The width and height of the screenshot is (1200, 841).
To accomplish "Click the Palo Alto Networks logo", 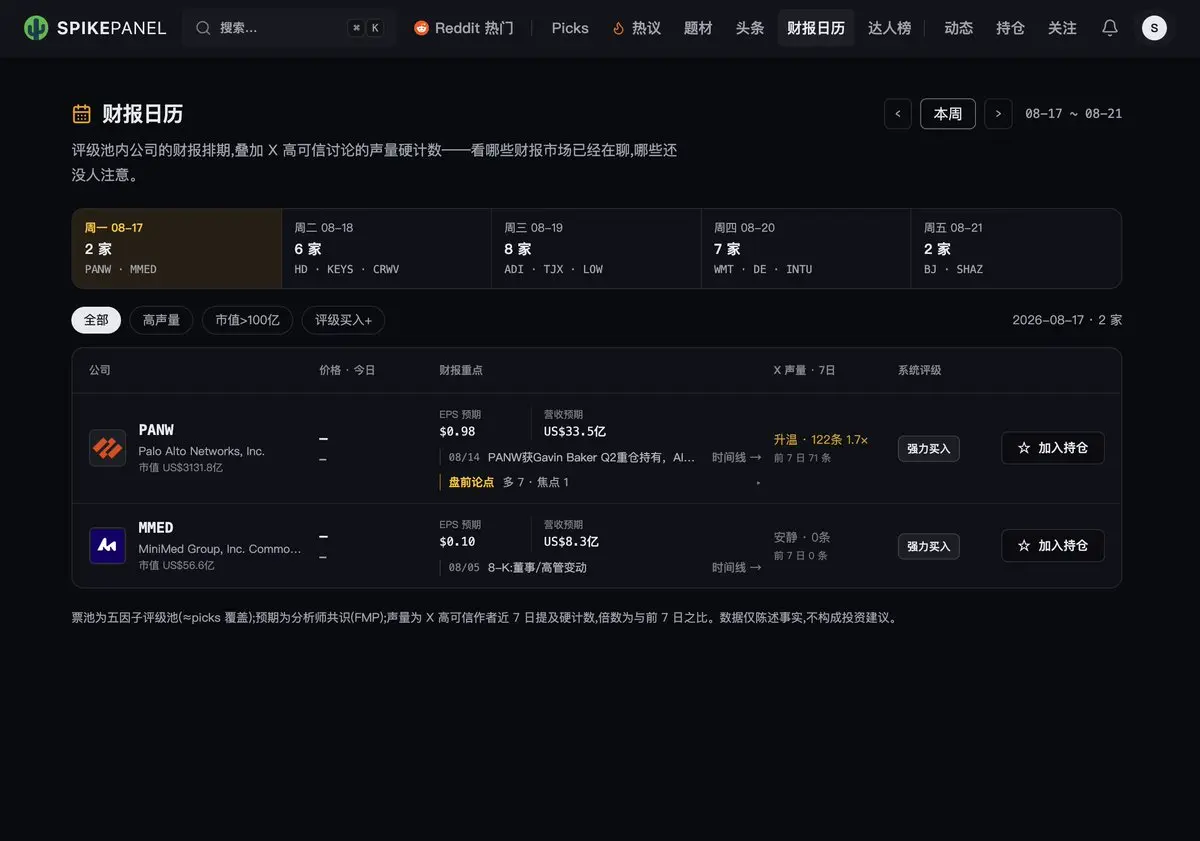I will pyautogui.click(x=107, y=448).
